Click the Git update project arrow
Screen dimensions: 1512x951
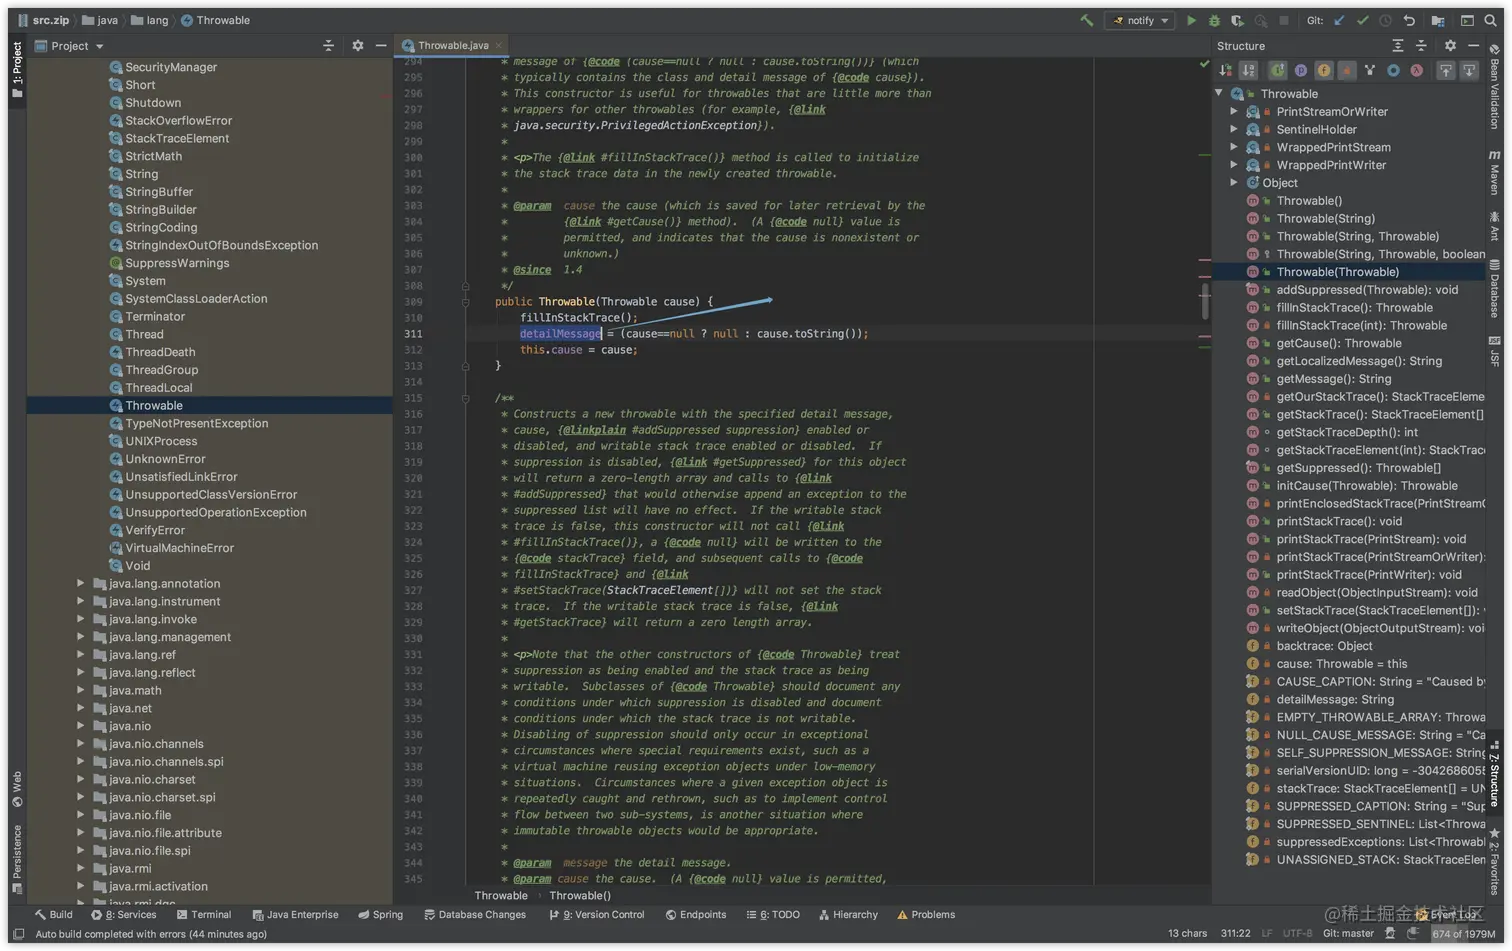[x=1339, y=20]
